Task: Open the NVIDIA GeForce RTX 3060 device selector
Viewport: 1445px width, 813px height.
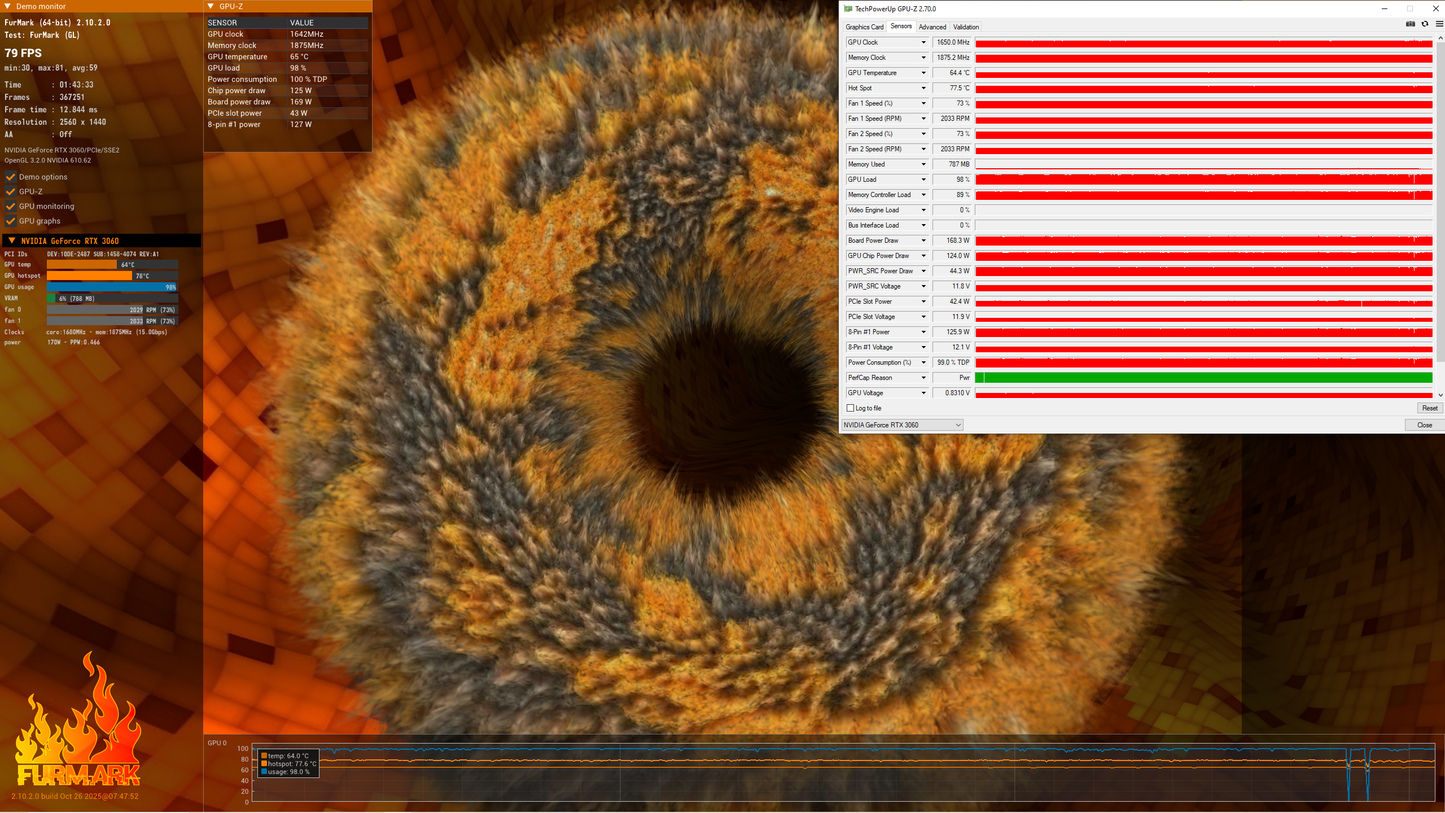Action: [x=902, y=425]
